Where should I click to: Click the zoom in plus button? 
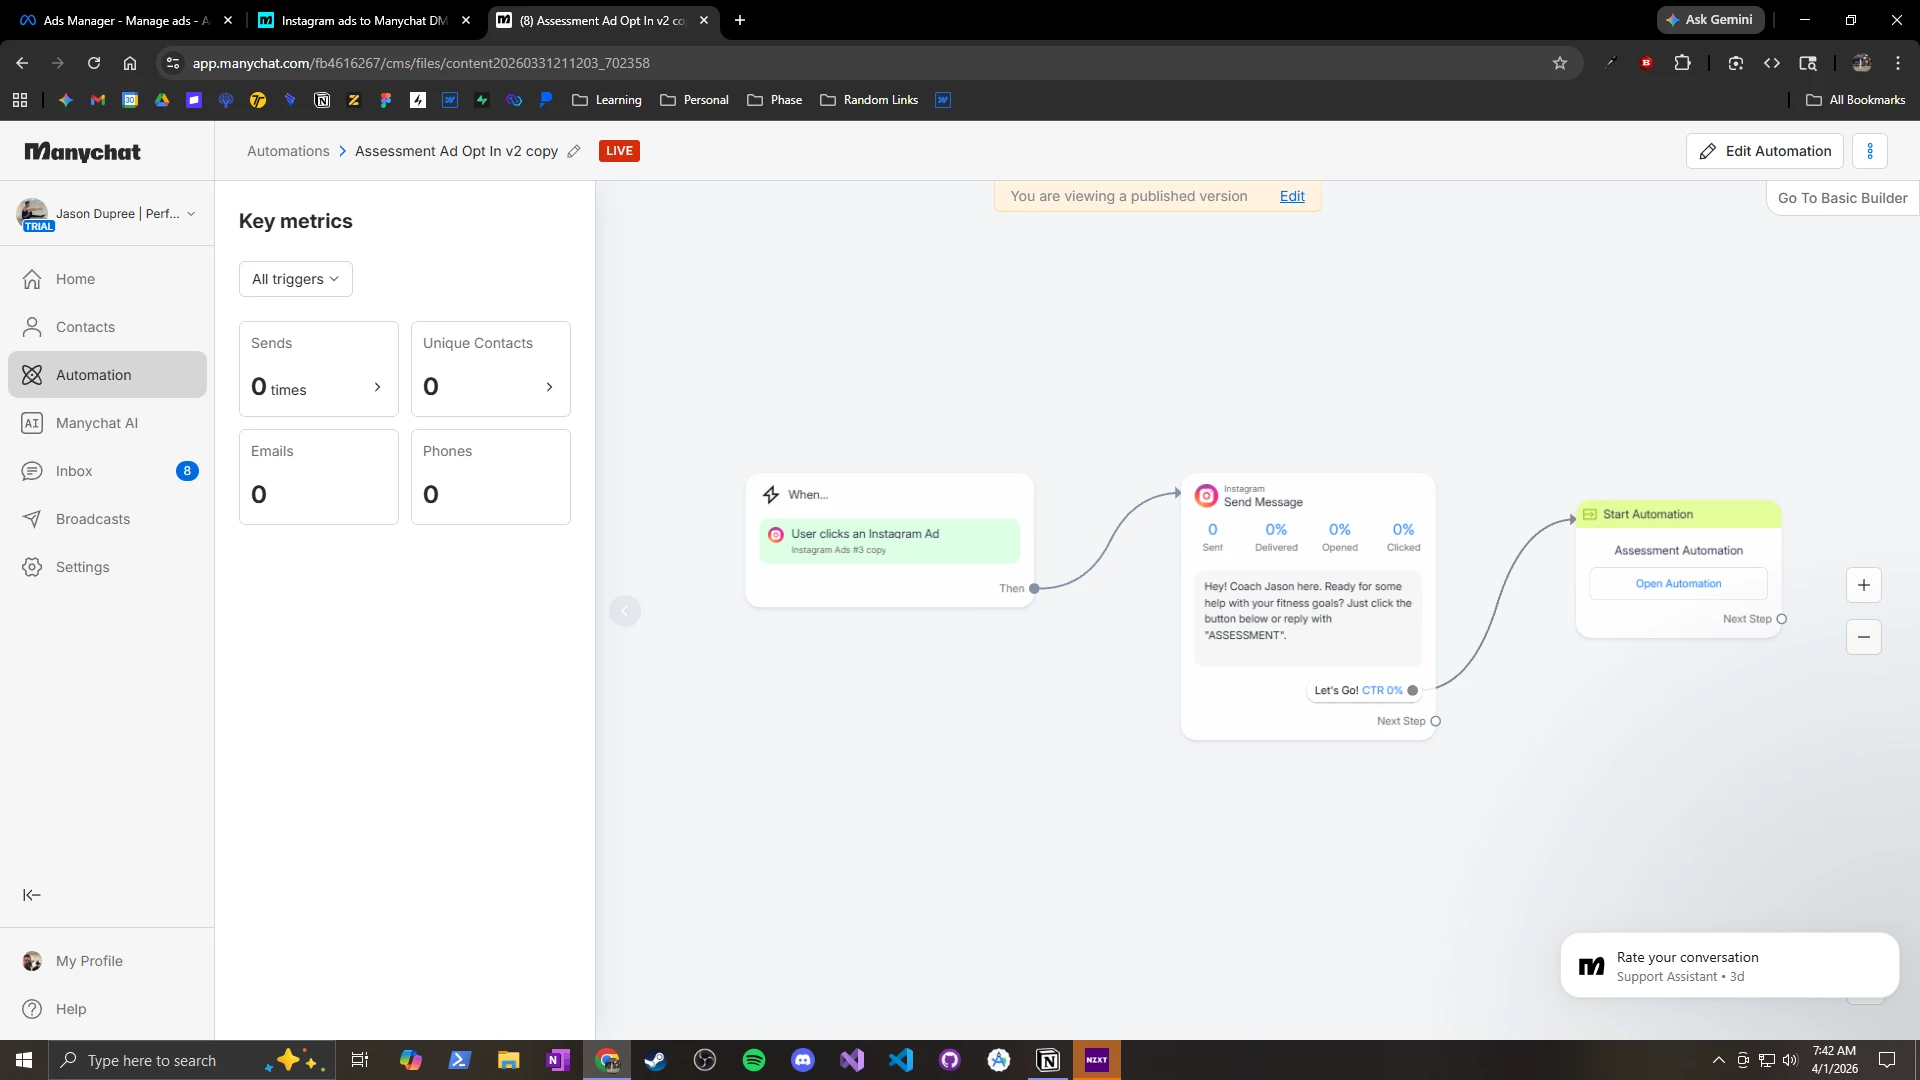click(1863, 585)
